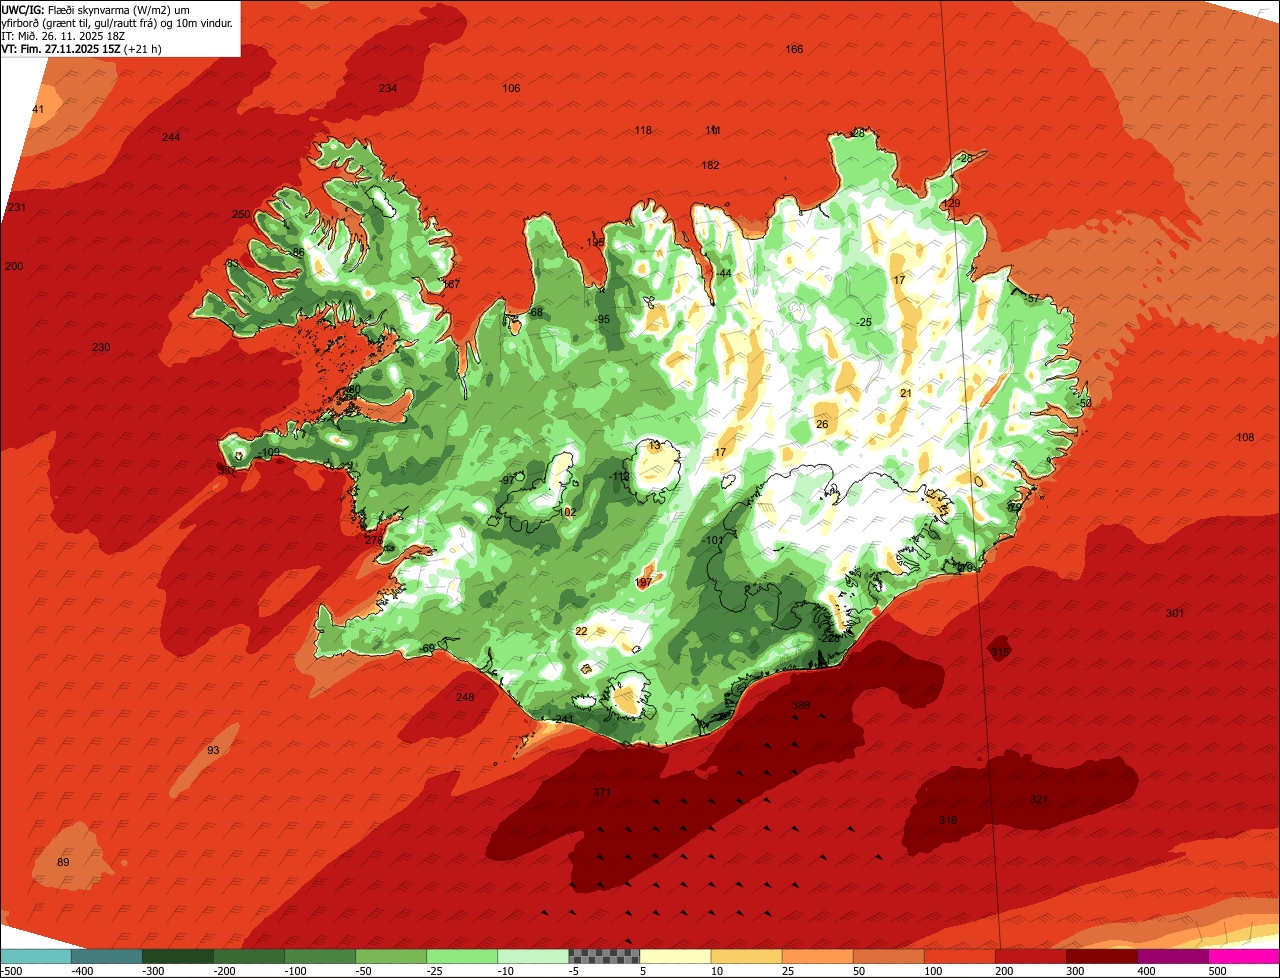Click the flux value '166' over northern sea
Viewport: 1280px width, 978px height.
point(794,49)
